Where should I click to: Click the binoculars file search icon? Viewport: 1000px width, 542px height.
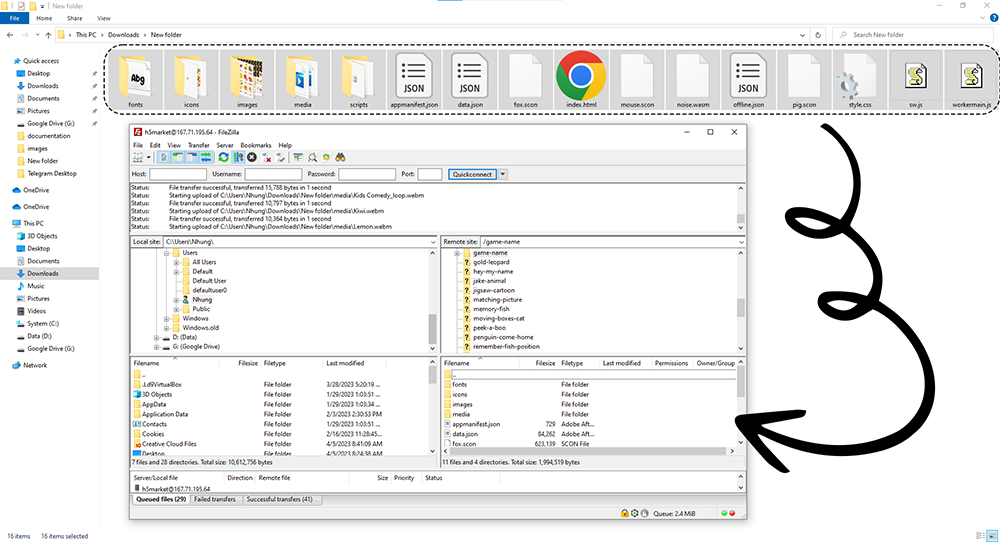pos(340,157)
